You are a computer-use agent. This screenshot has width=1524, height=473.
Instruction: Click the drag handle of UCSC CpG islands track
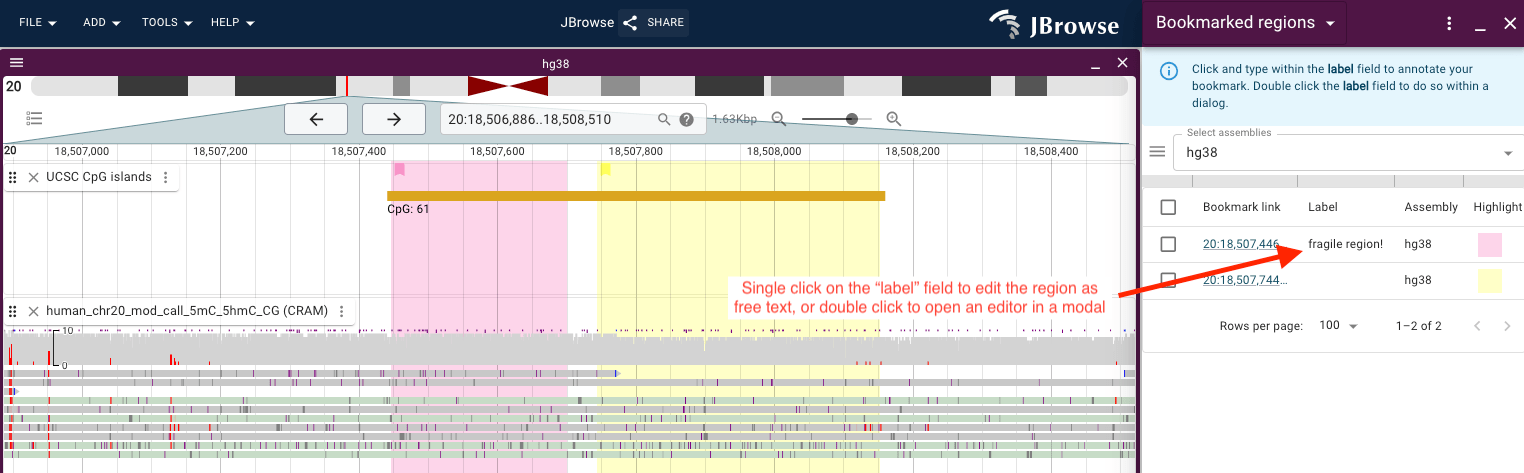click(14, 177)
